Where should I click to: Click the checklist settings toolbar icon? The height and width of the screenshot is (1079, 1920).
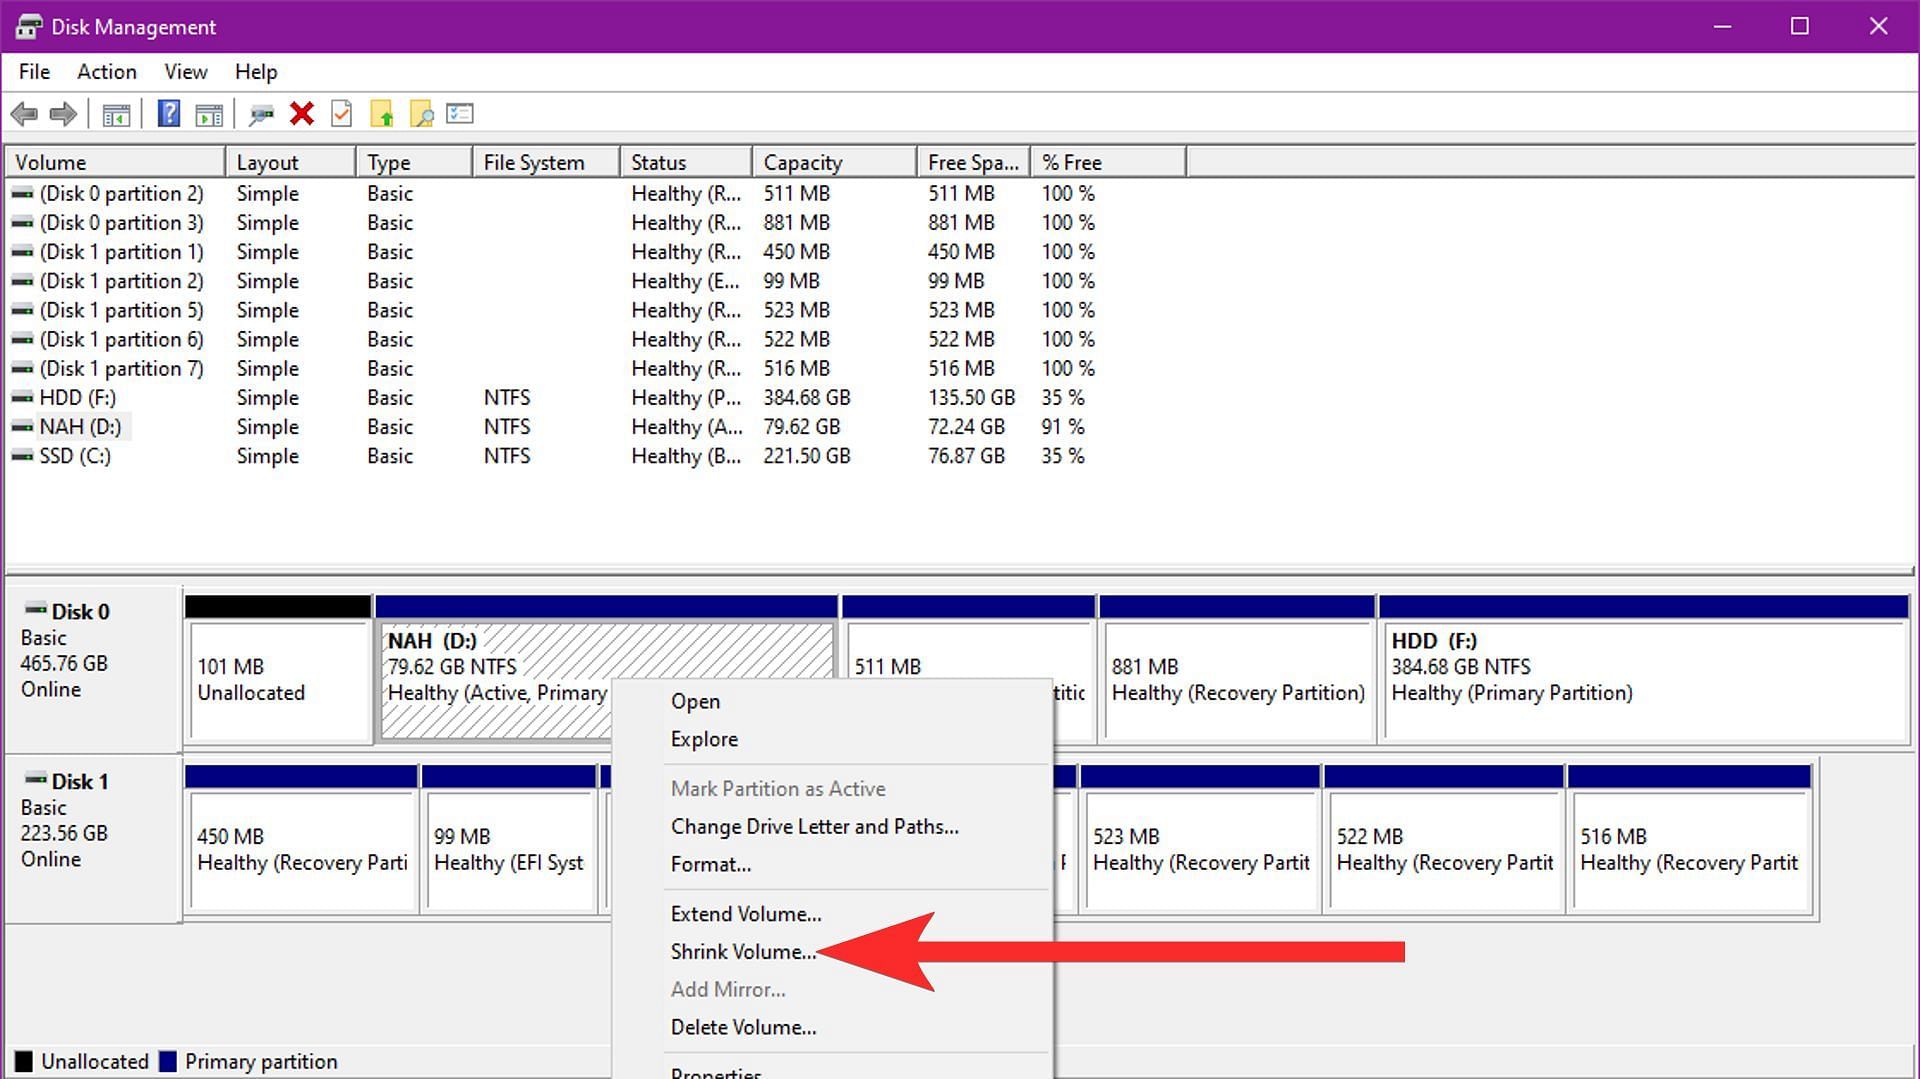[x=460, y=114]
